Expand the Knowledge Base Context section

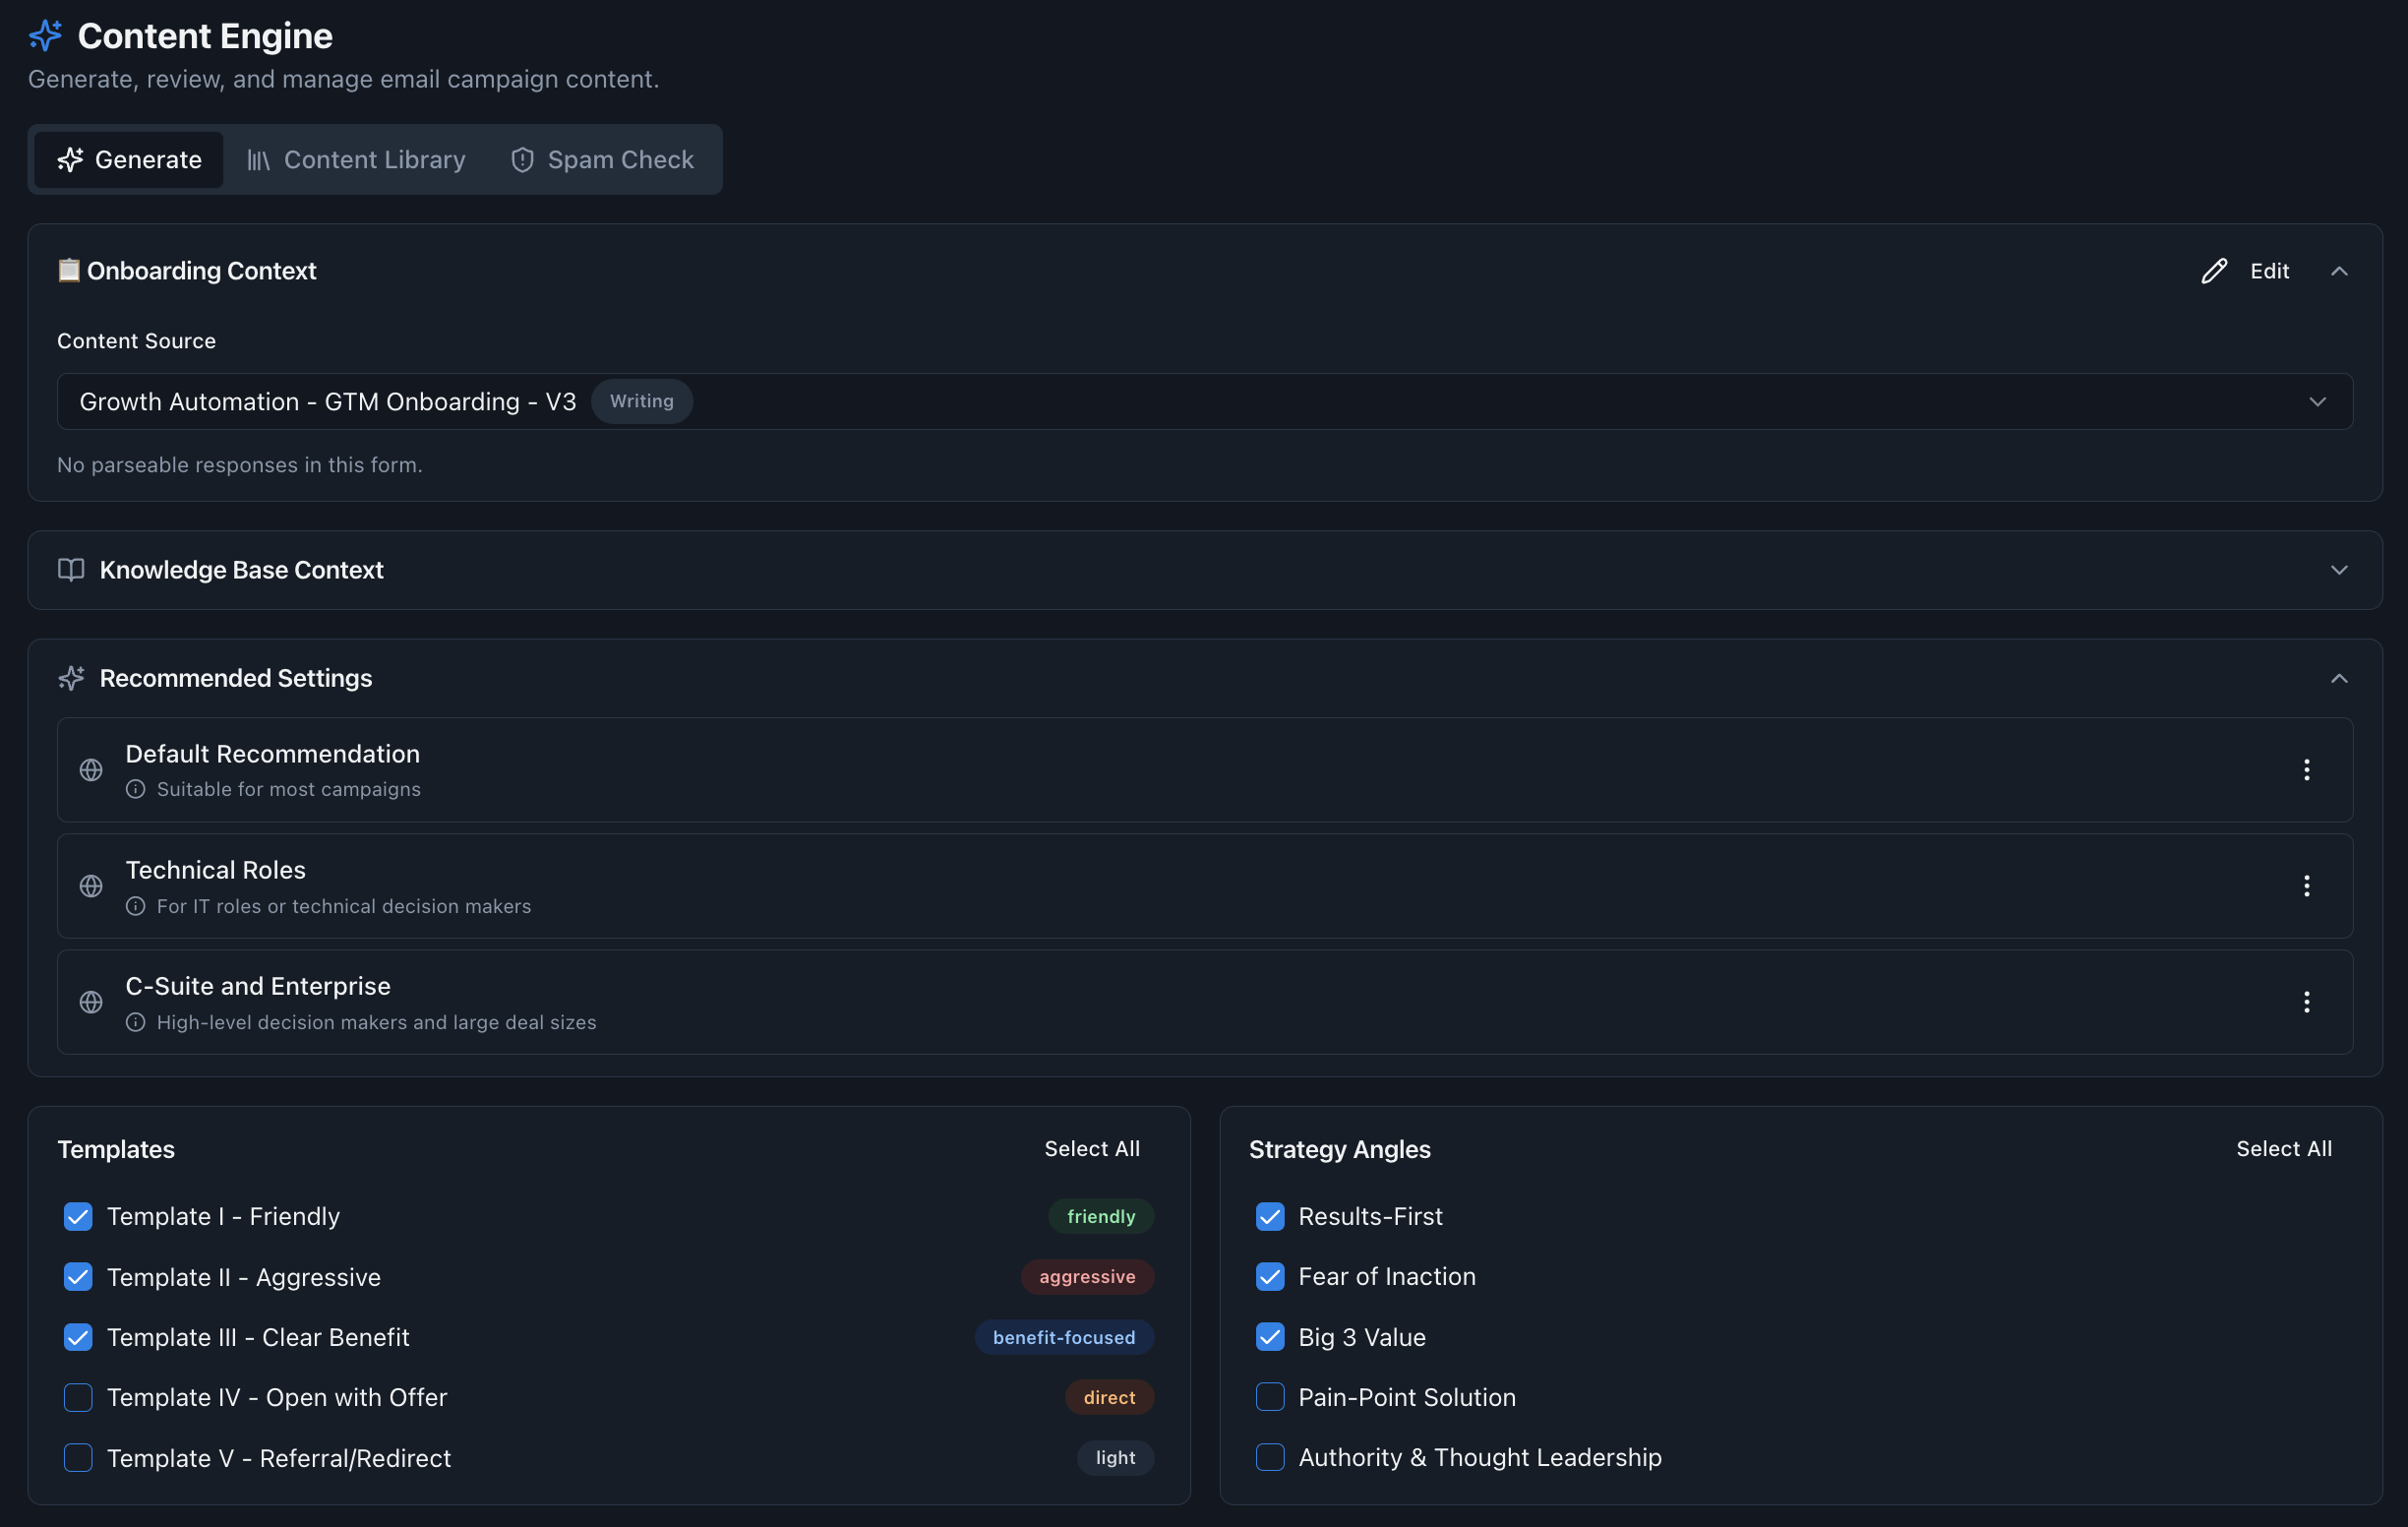click(x=2339, y=570)
